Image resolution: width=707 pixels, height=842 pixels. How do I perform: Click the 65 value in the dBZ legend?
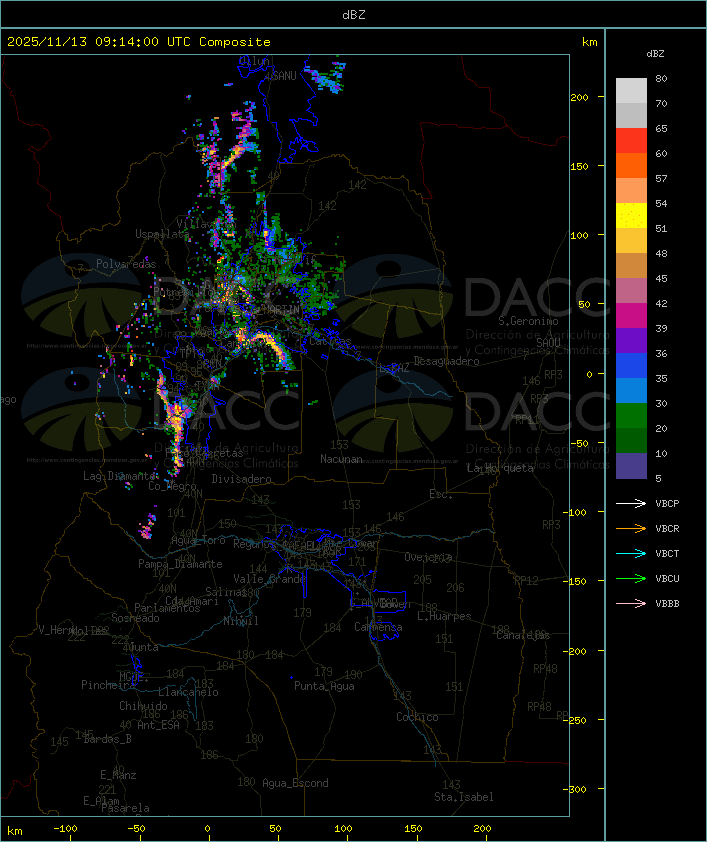661,128
